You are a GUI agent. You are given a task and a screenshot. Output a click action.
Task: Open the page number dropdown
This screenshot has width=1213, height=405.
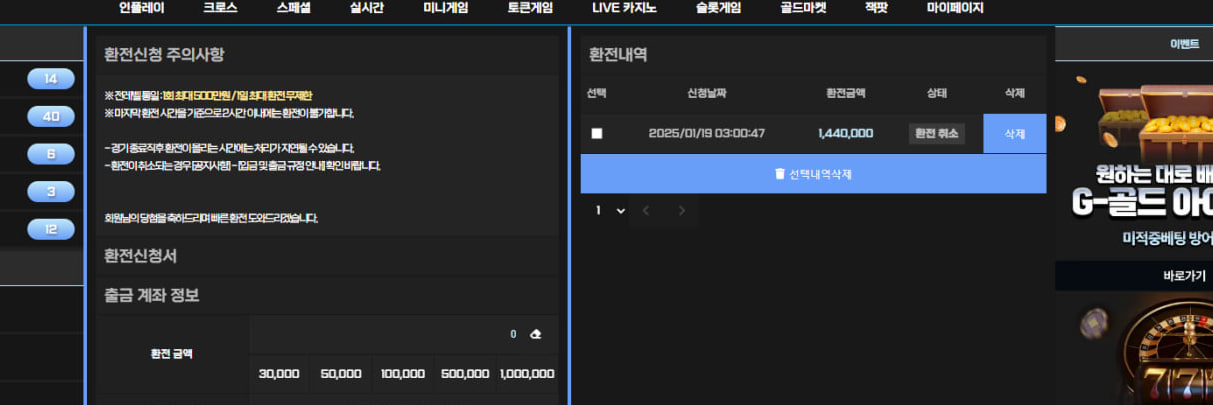(610, 211)
